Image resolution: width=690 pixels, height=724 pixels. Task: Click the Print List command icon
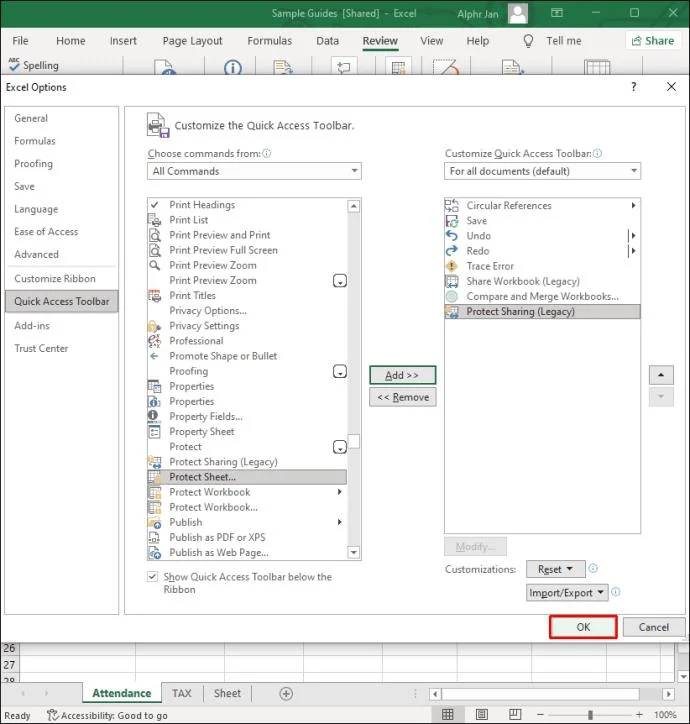(154, 220)
